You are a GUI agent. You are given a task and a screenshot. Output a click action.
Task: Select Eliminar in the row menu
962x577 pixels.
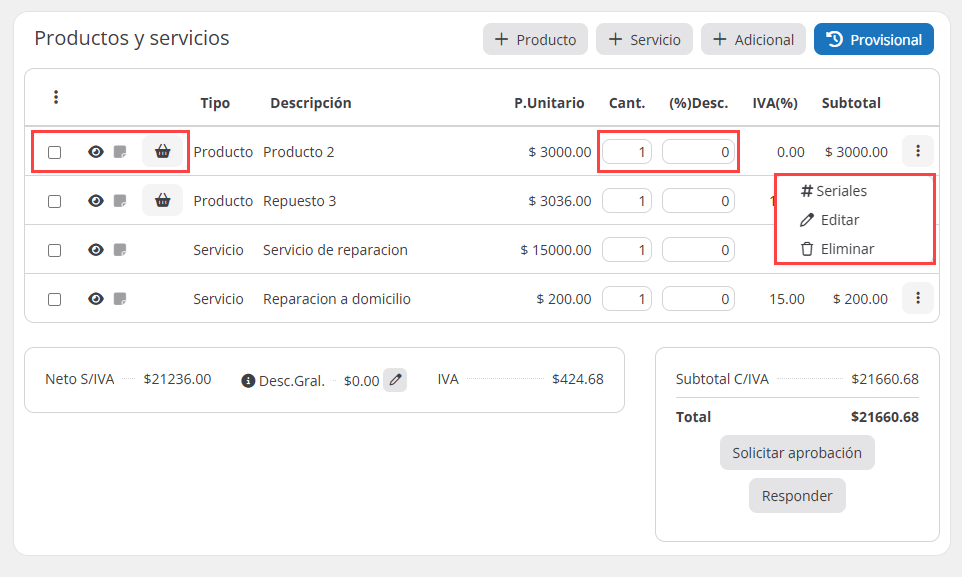click(837, 249)
